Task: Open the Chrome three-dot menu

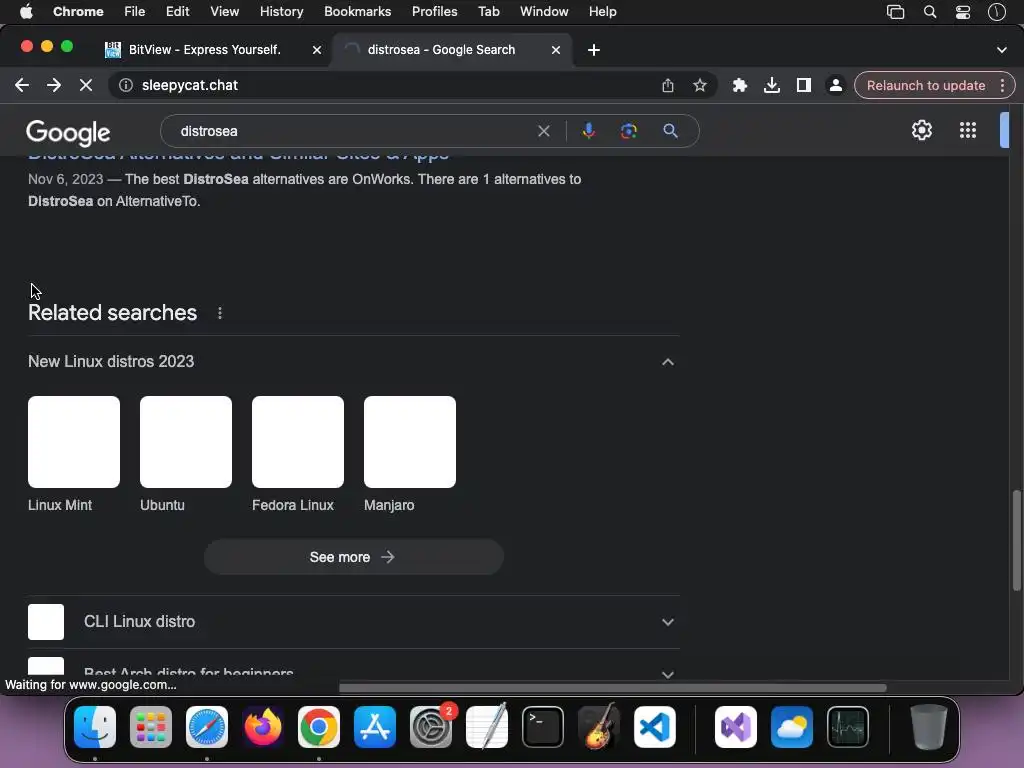Action: click(1002, 86)
